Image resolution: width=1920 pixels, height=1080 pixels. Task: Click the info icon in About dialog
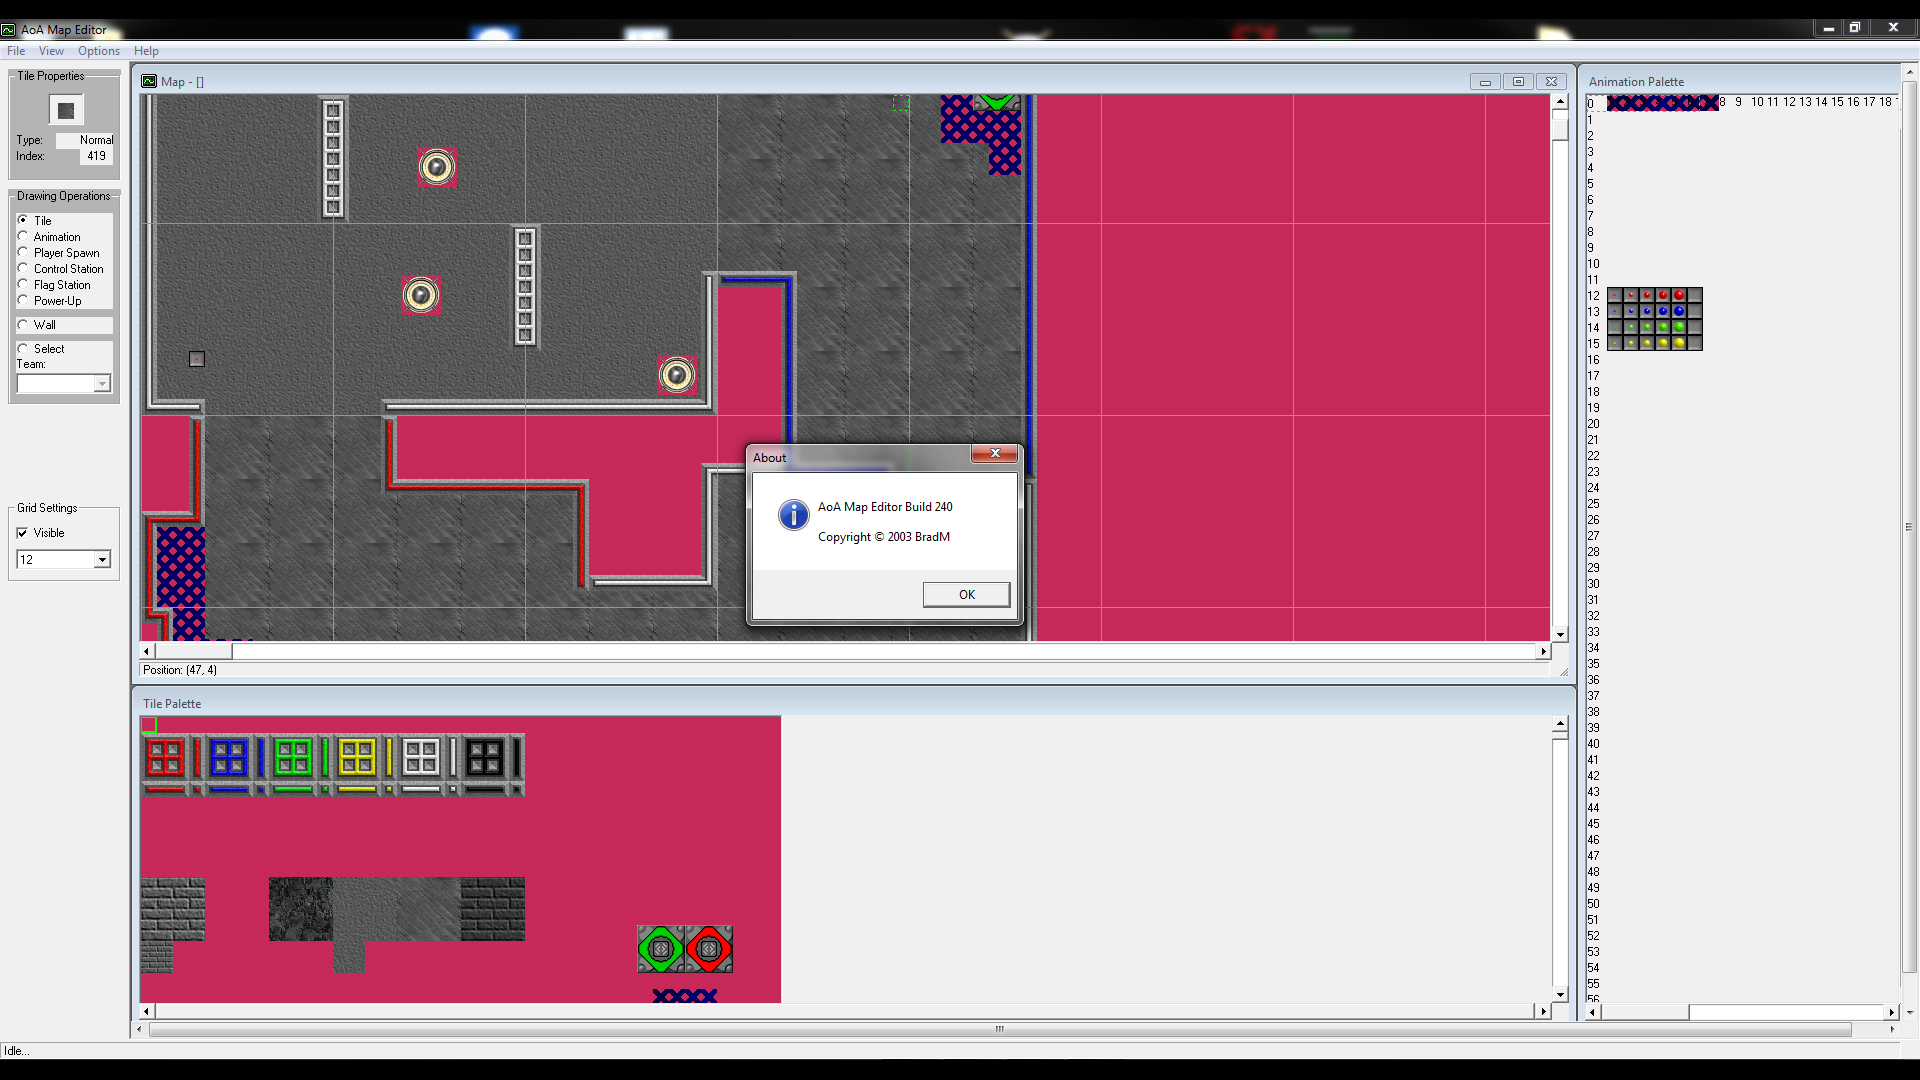[x=794, y=515]
